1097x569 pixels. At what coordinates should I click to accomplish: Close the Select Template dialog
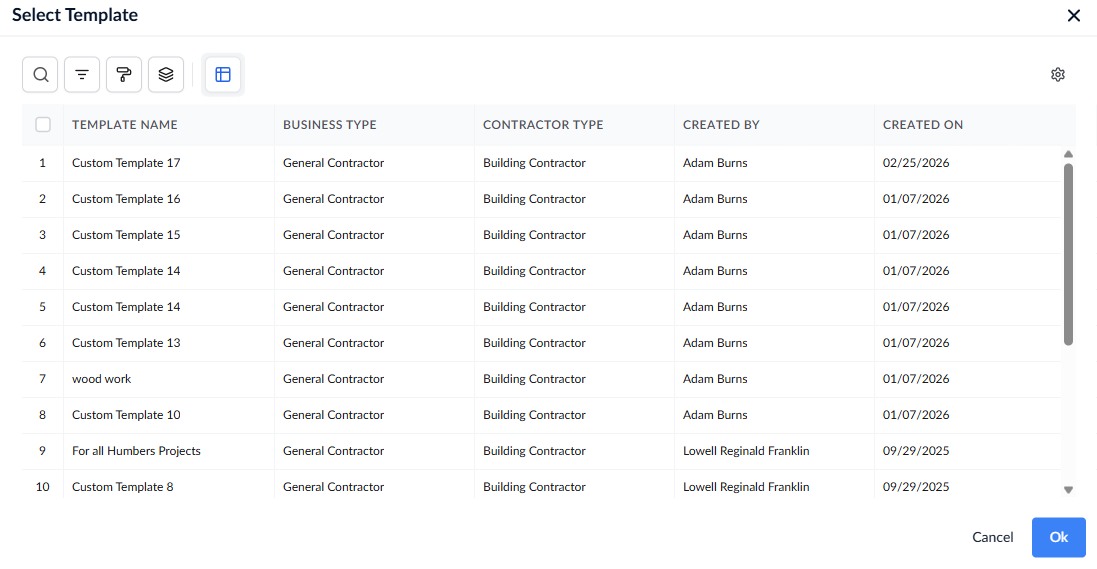pos(1074,15)
